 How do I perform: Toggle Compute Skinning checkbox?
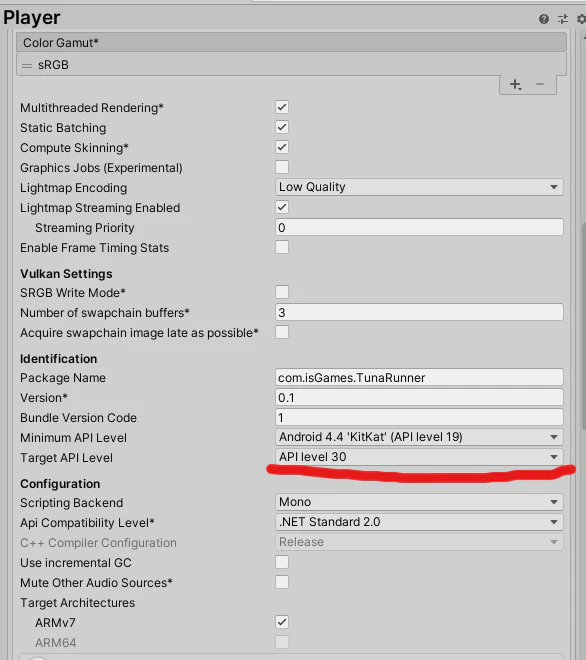[282, 147]
